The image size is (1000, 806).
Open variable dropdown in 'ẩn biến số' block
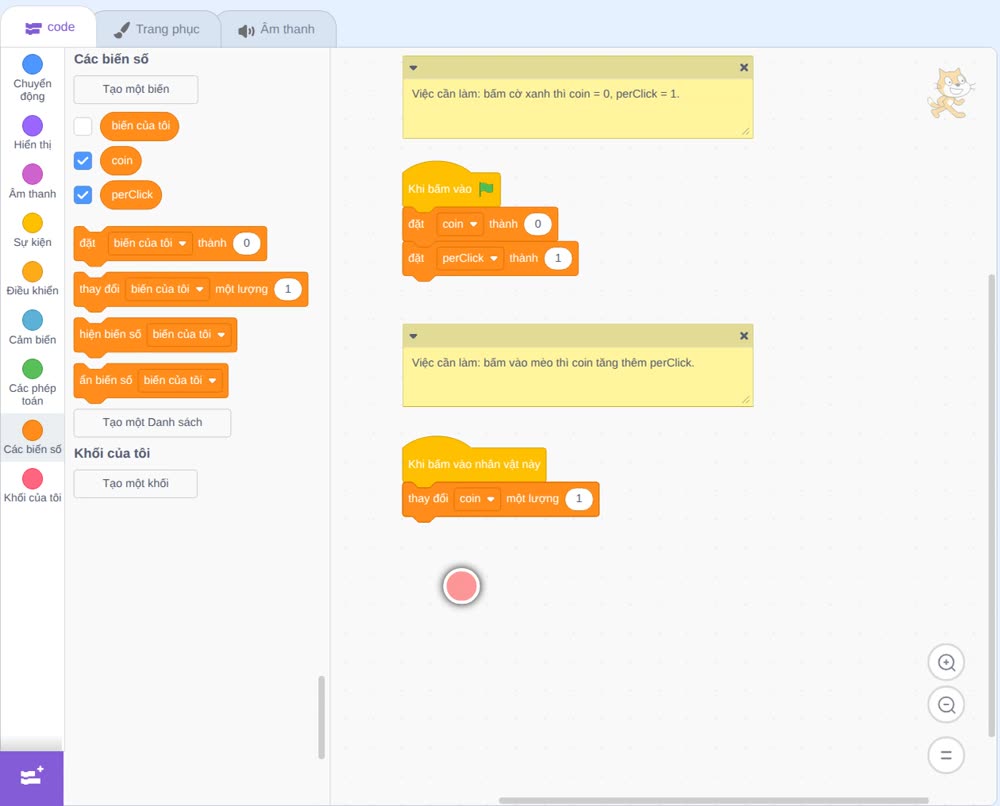coord(180,380)
